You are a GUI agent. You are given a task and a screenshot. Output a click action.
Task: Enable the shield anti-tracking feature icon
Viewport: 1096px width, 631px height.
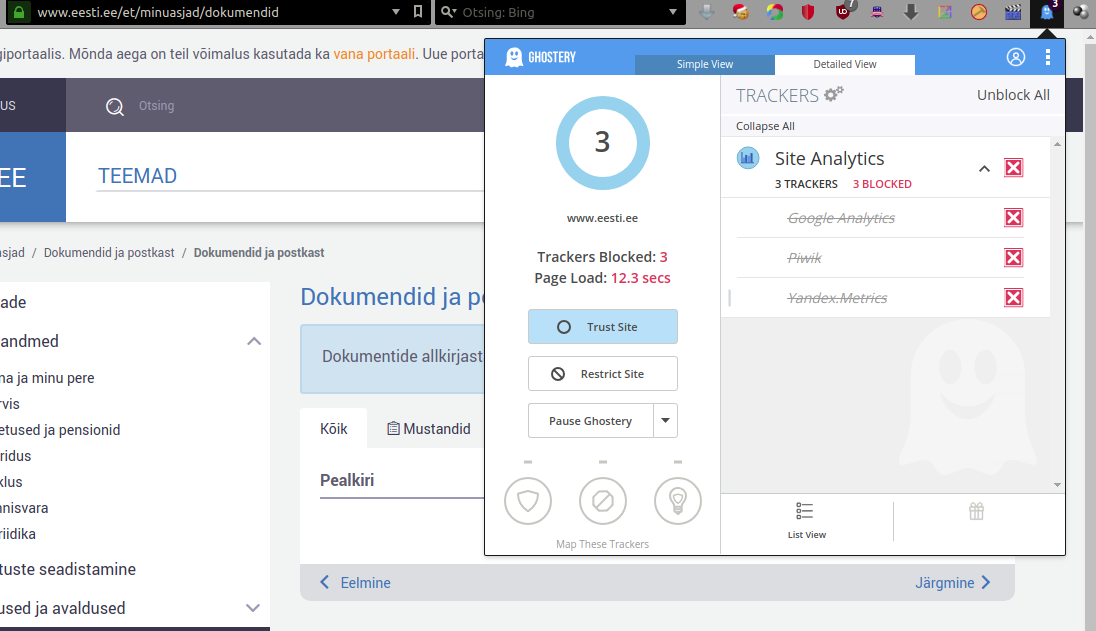(528, 501)
